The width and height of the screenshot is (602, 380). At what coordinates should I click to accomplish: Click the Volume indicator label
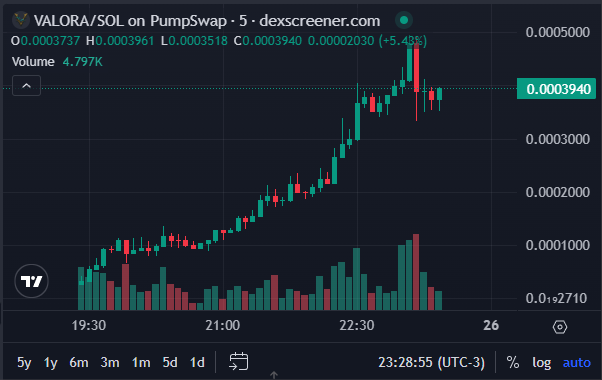[33, 61]
